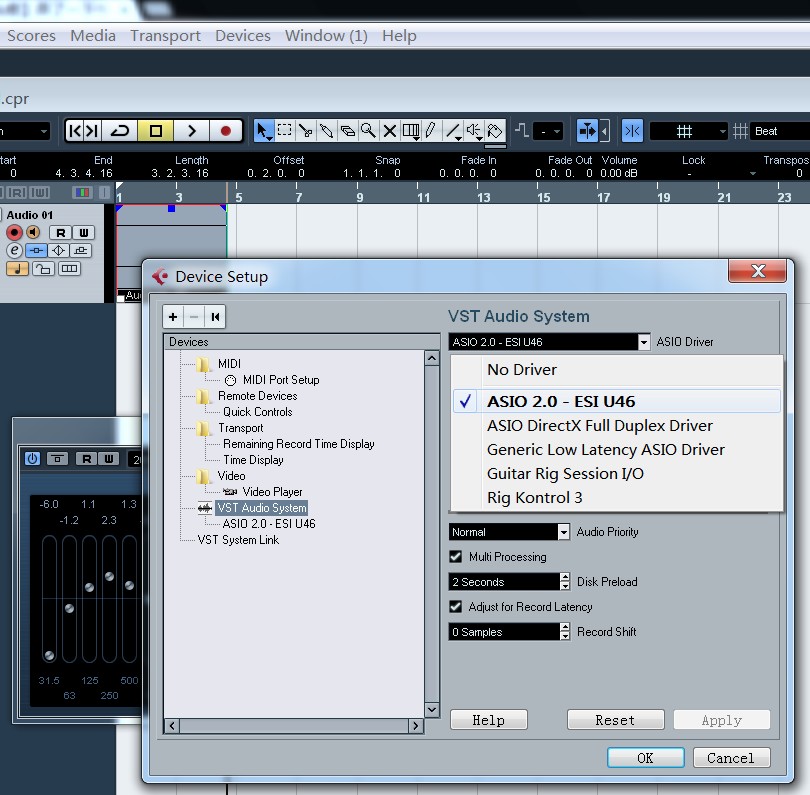The width and height of the screenshot is (810, 795).
Task: Select MIDI Port Setup in Devices tree
Action: (280, 380)
